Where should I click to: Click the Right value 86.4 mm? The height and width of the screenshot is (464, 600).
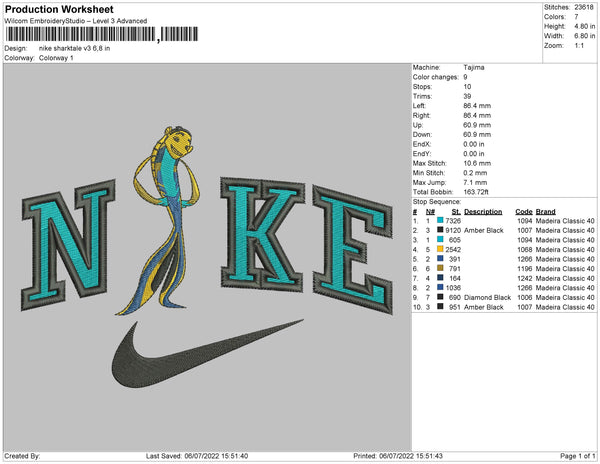tap(477, 116)
